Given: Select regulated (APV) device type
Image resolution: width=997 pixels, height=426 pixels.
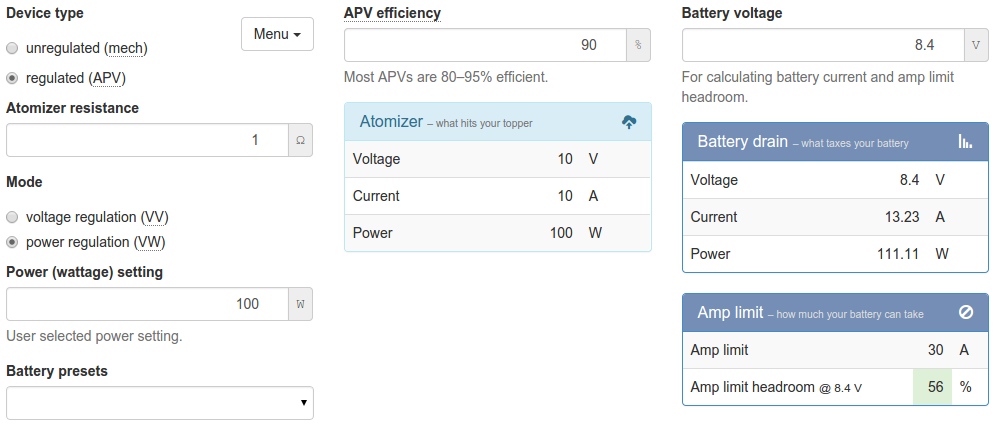Looking at the screenshot, I should [12, 78].
